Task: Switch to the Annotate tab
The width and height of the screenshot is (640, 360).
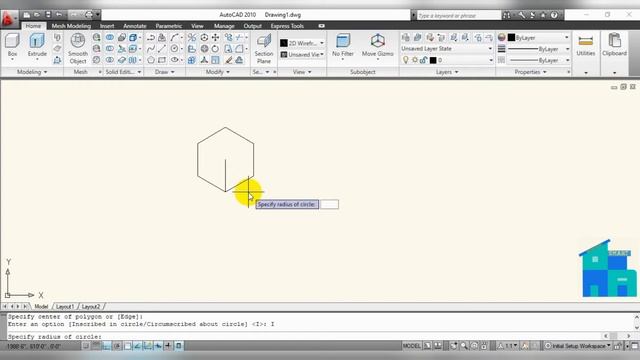Action: (x=135, y=26)
